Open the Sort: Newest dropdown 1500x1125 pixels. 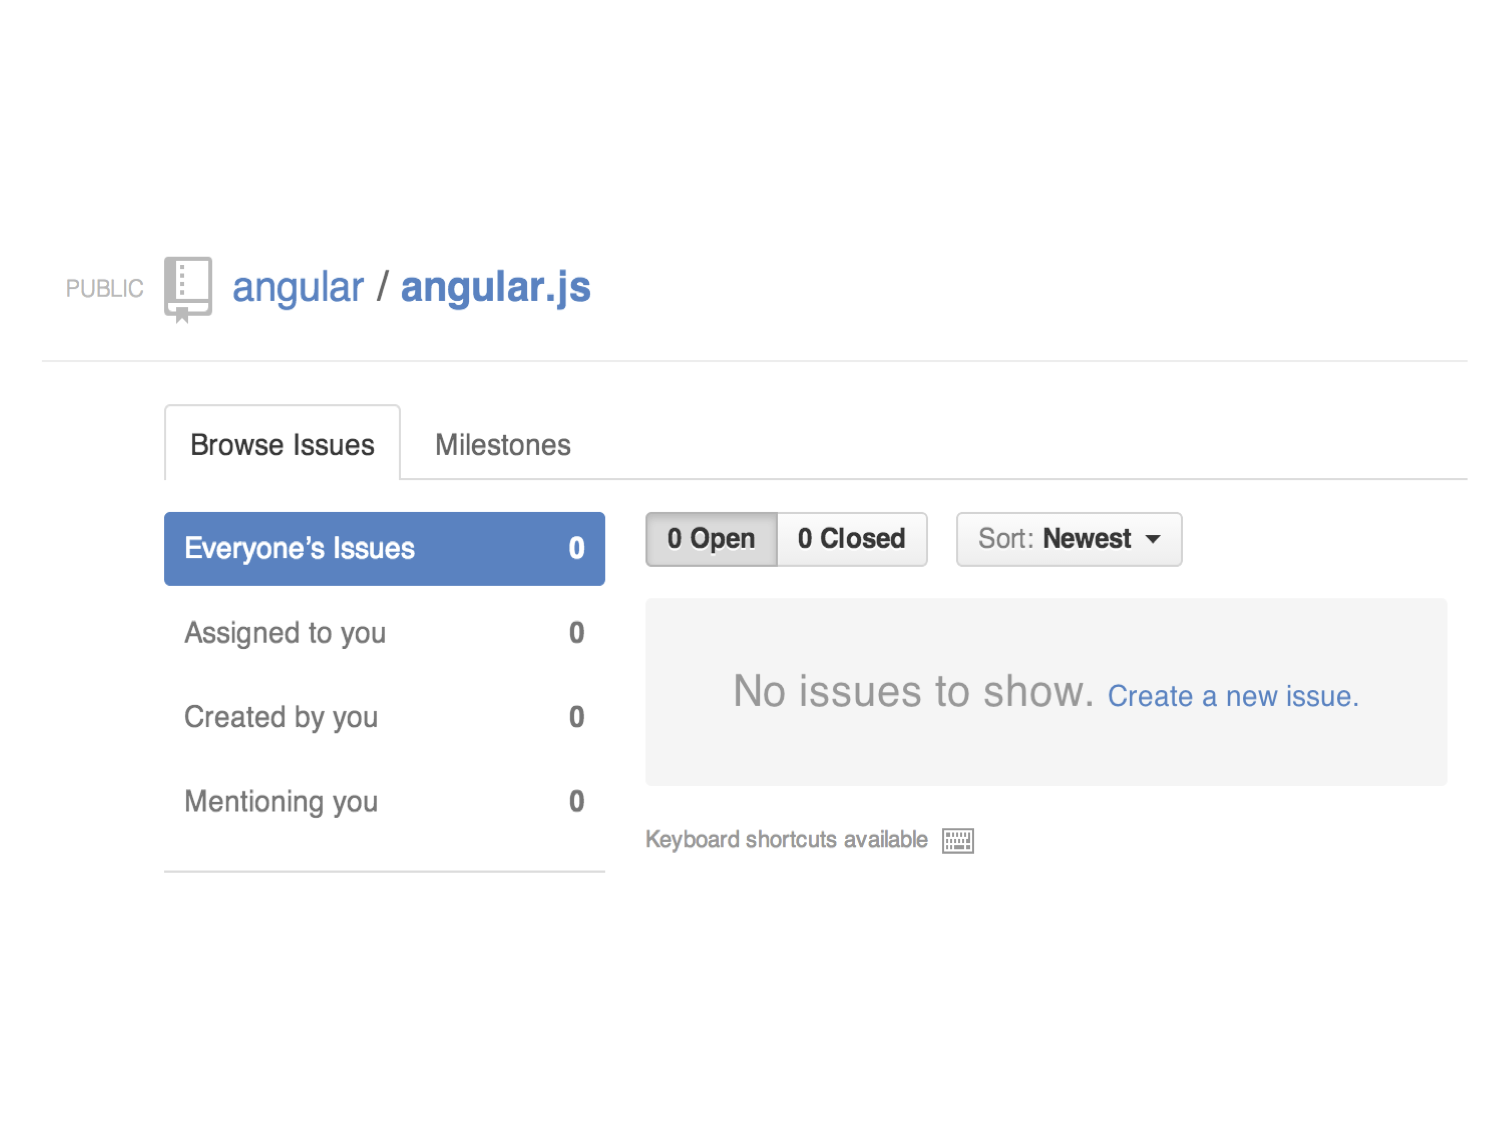click(1069, 539)
